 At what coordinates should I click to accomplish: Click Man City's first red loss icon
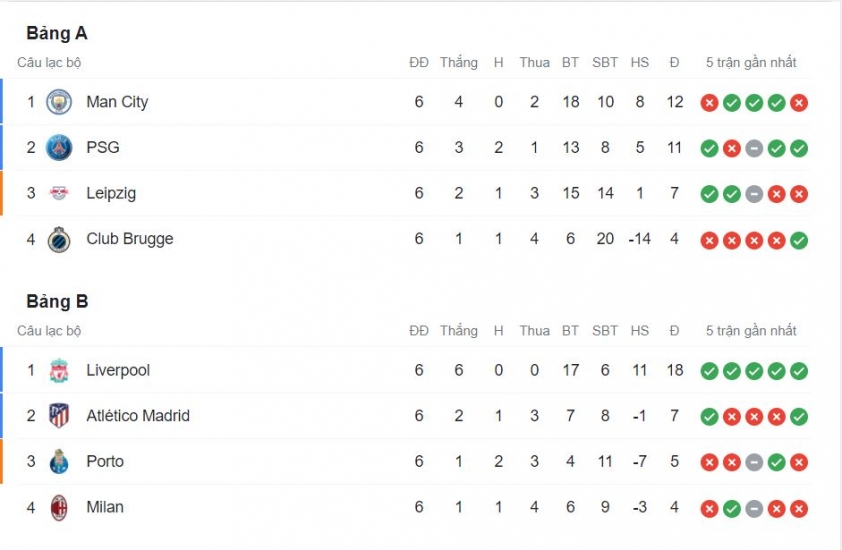pos(709,103)
